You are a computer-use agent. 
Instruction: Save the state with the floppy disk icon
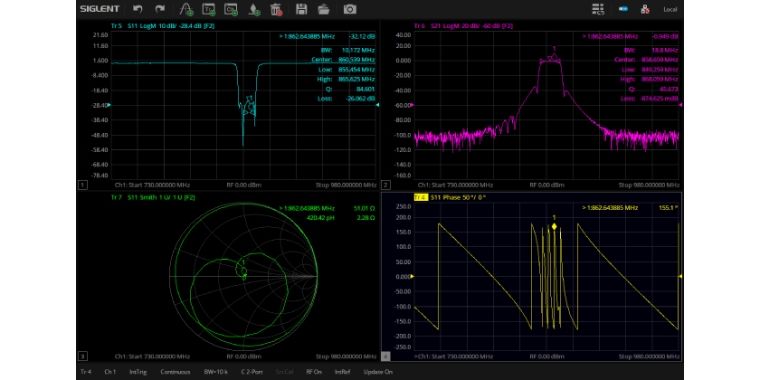tap(301, 9)
